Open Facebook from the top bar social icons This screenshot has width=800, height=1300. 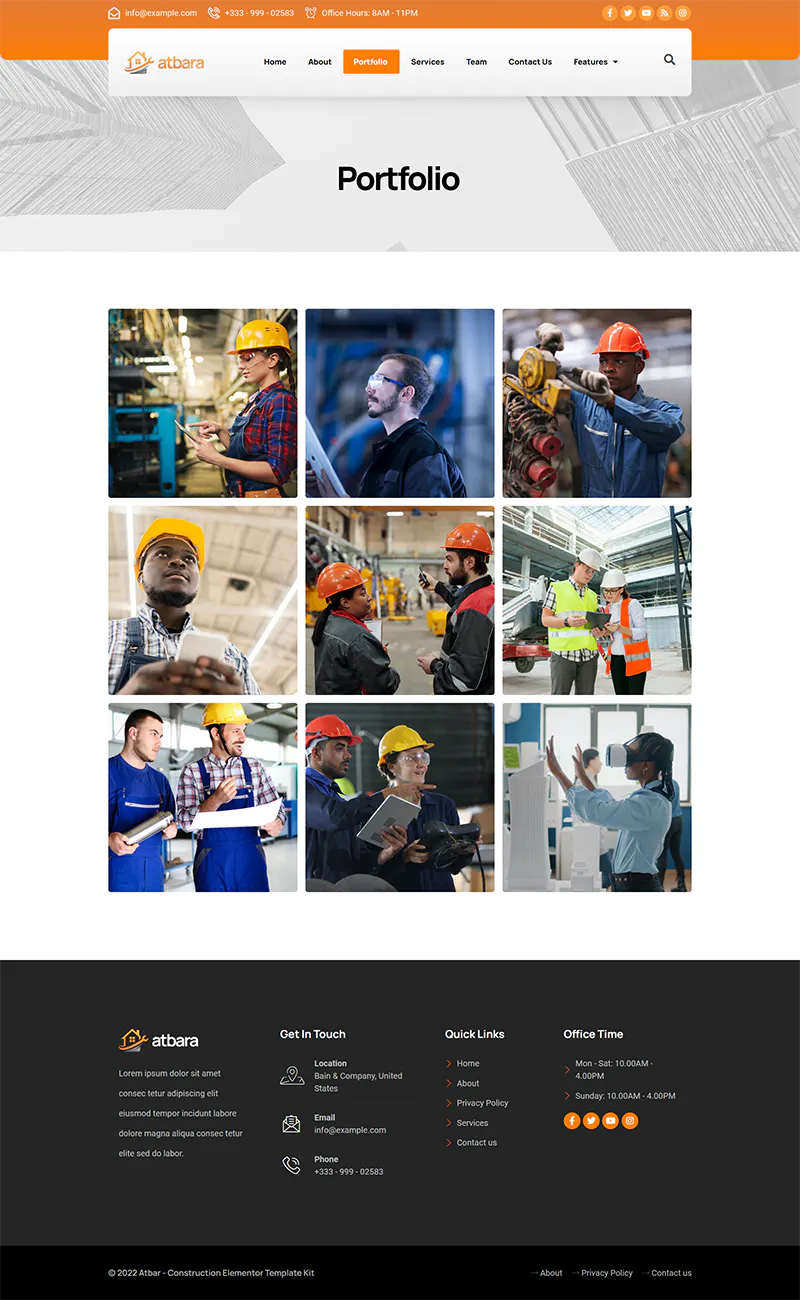[x=609, y=13]
